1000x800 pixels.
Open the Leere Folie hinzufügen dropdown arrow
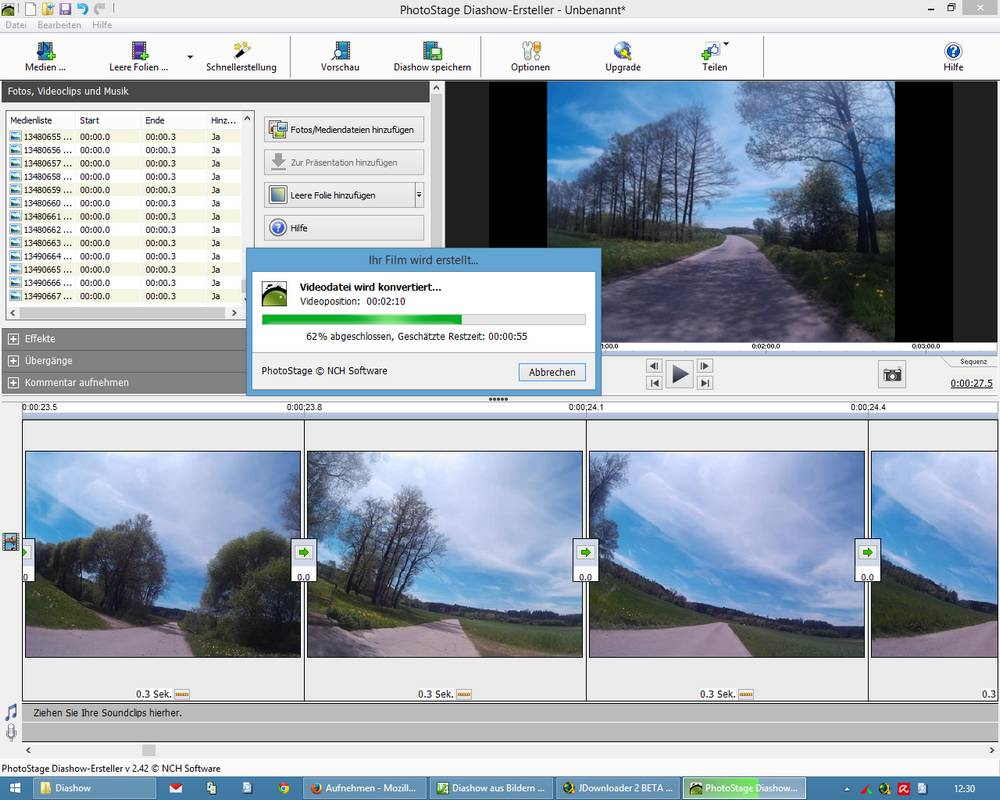tap(419, 195)
